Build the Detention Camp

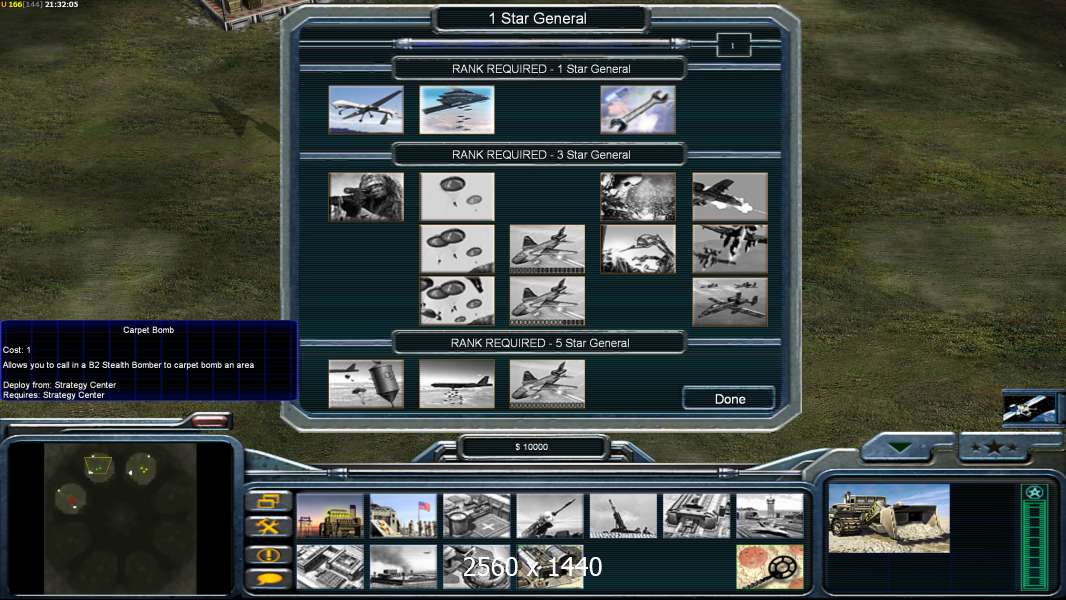(550, 567)
